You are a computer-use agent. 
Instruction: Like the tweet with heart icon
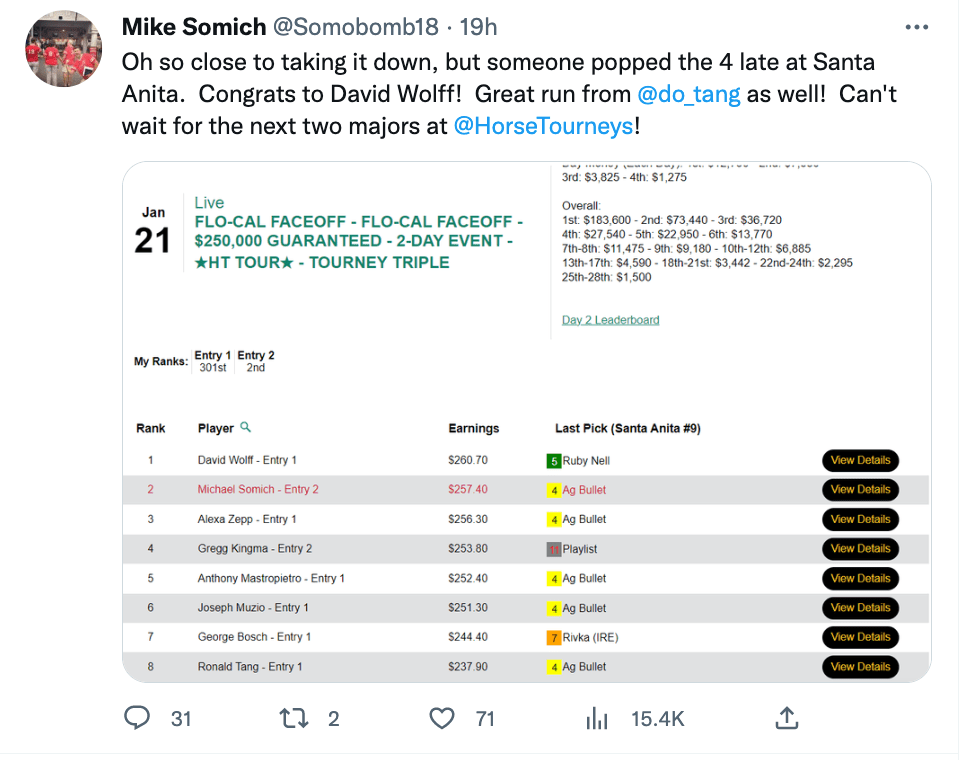pyautogui.click(x=442, y=718)
